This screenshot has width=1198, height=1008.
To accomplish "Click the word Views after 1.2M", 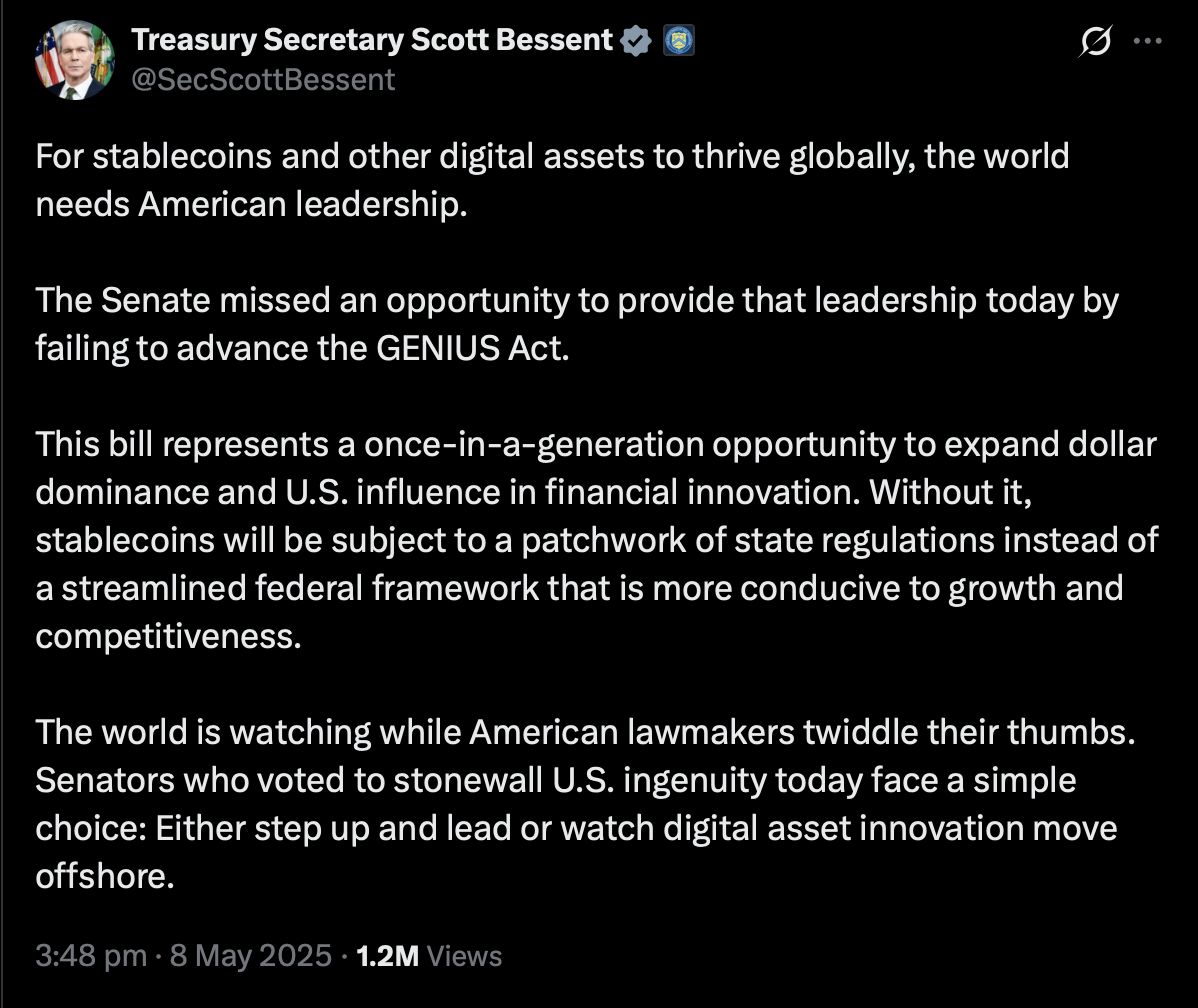I will click(x=464, y=956).
